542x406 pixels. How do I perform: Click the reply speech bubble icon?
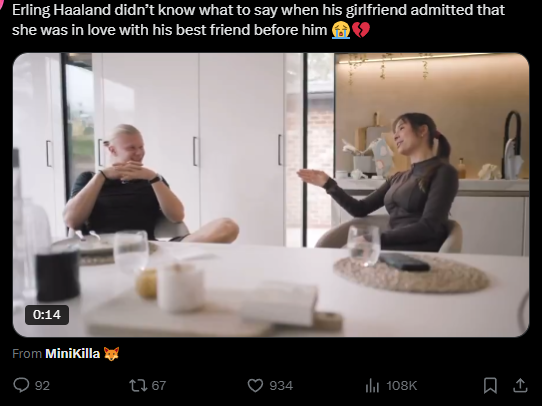[21, 385]
